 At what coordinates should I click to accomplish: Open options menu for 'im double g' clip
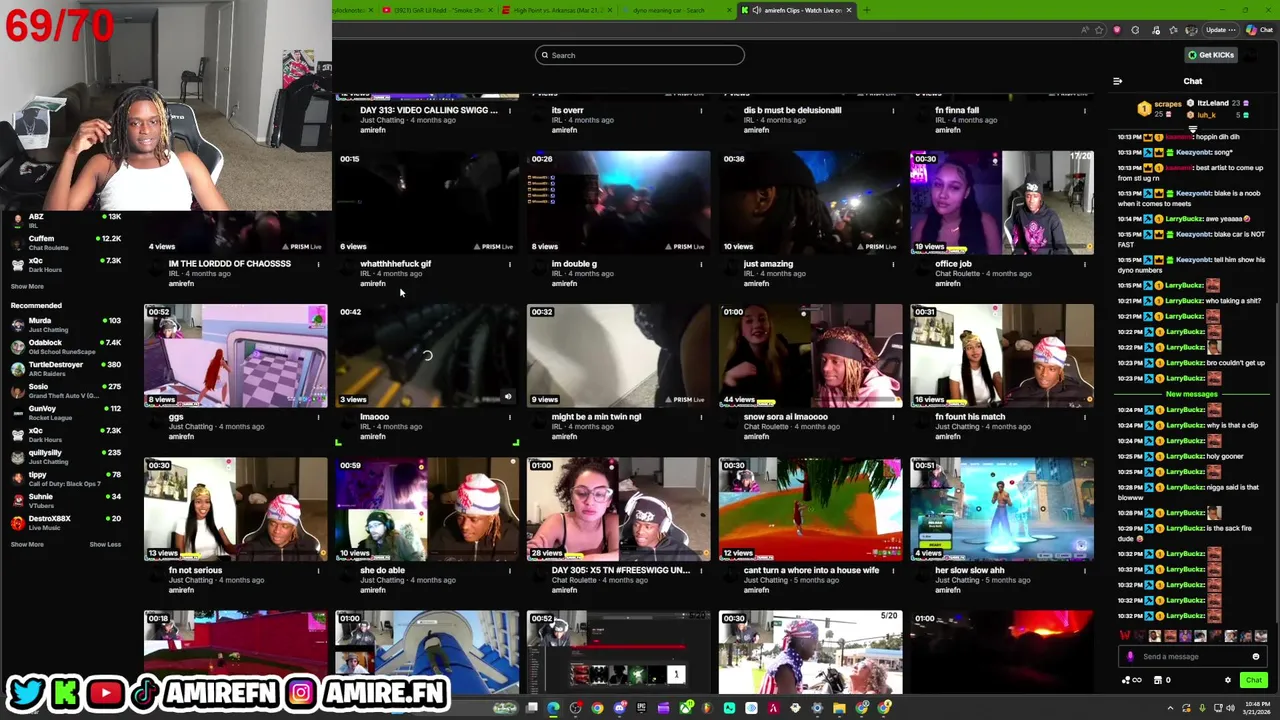click(x=701, y=265)
